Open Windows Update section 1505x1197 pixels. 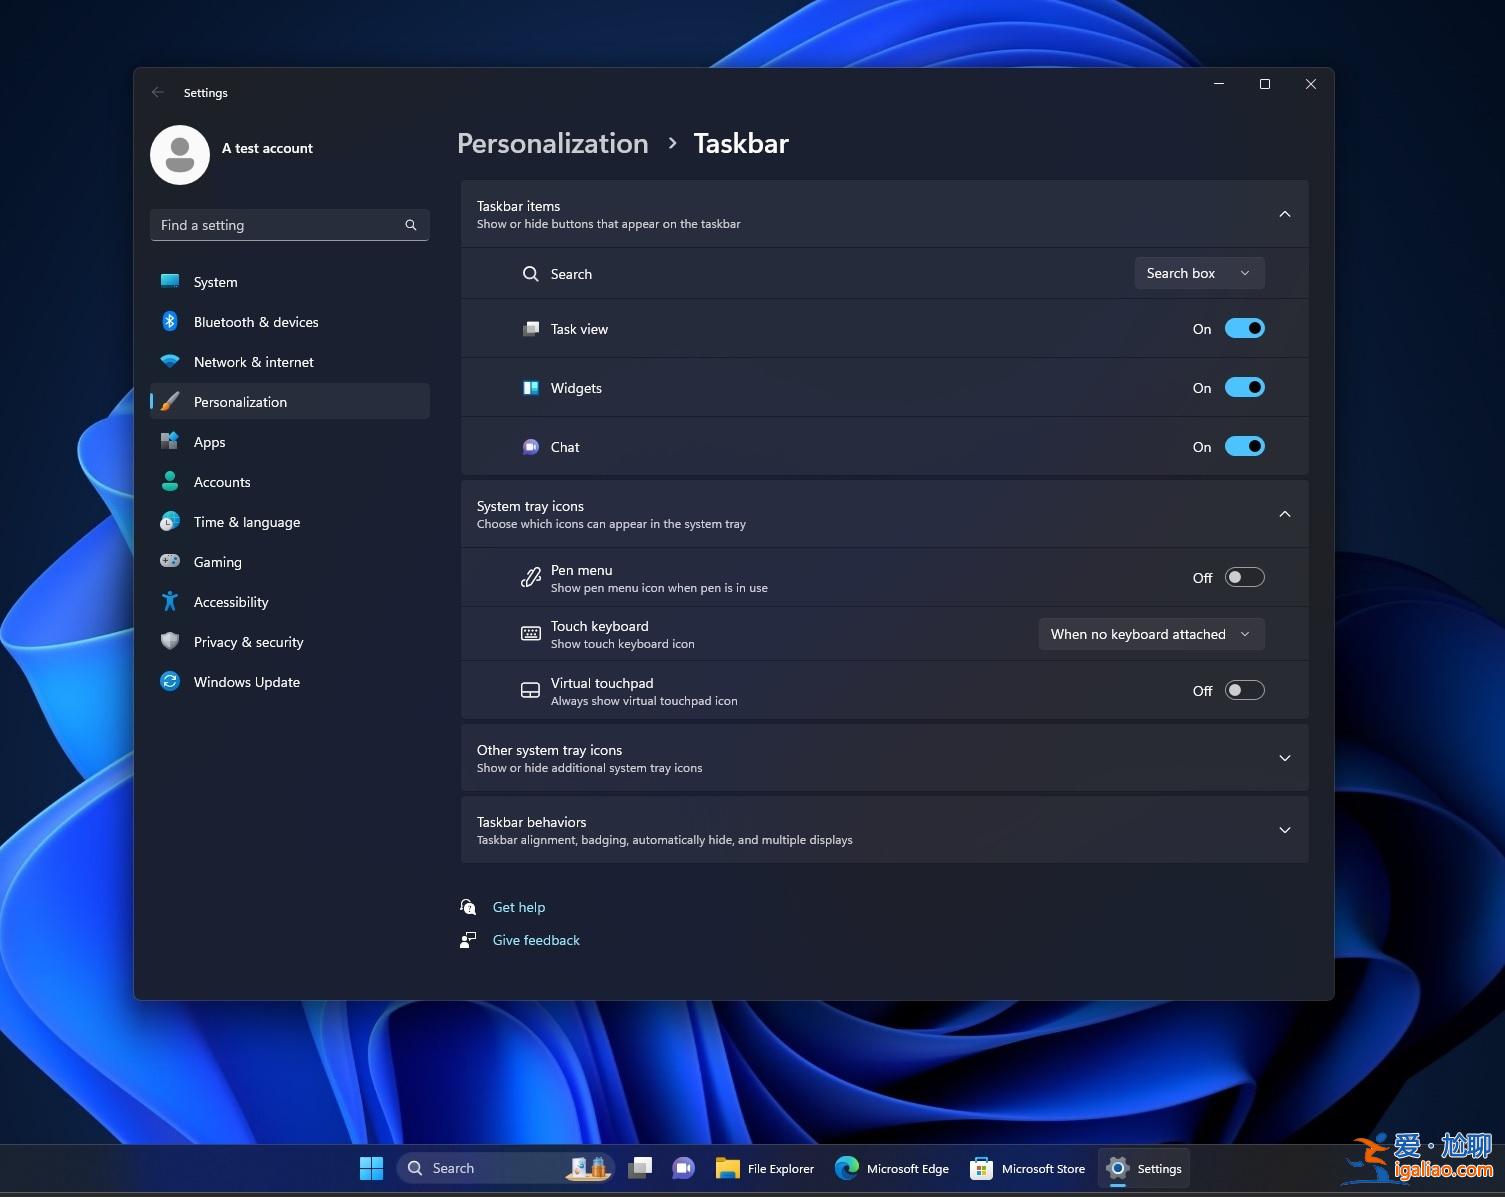[246, 681]
